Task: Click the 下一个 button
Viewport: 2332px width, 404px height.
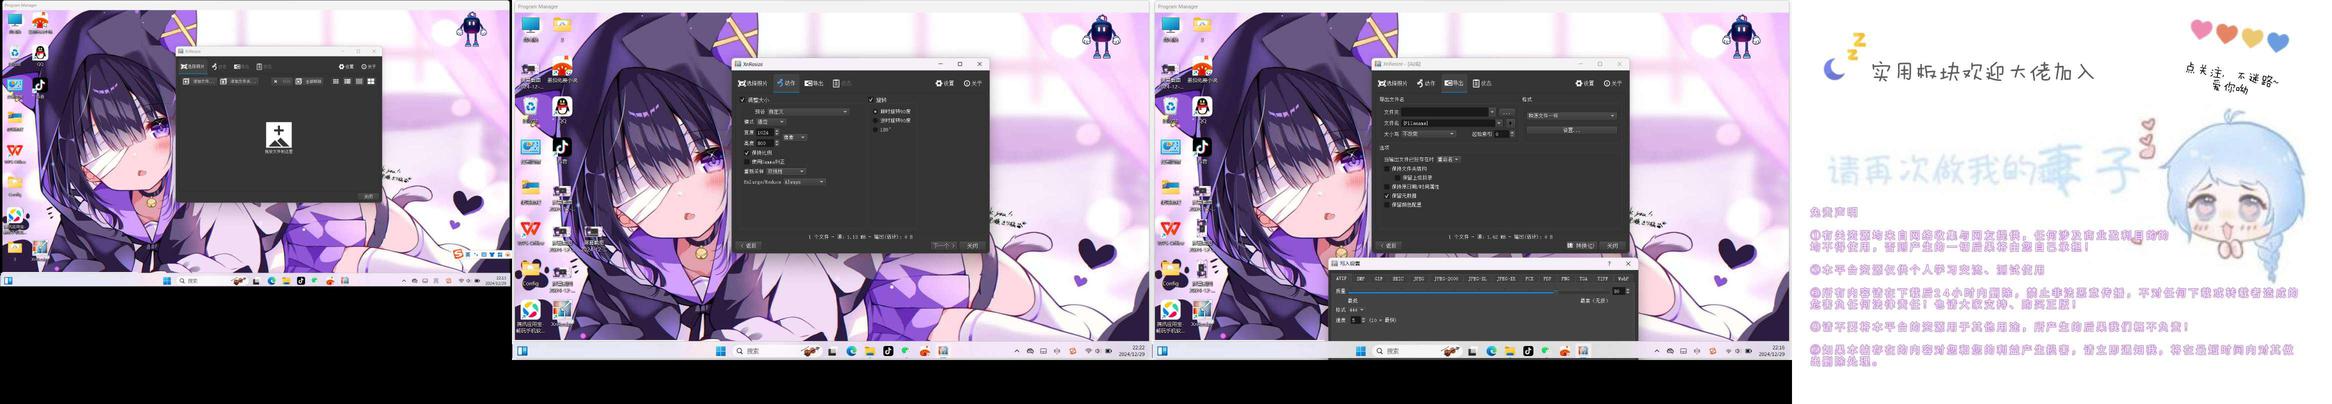Action: point(943,245)
